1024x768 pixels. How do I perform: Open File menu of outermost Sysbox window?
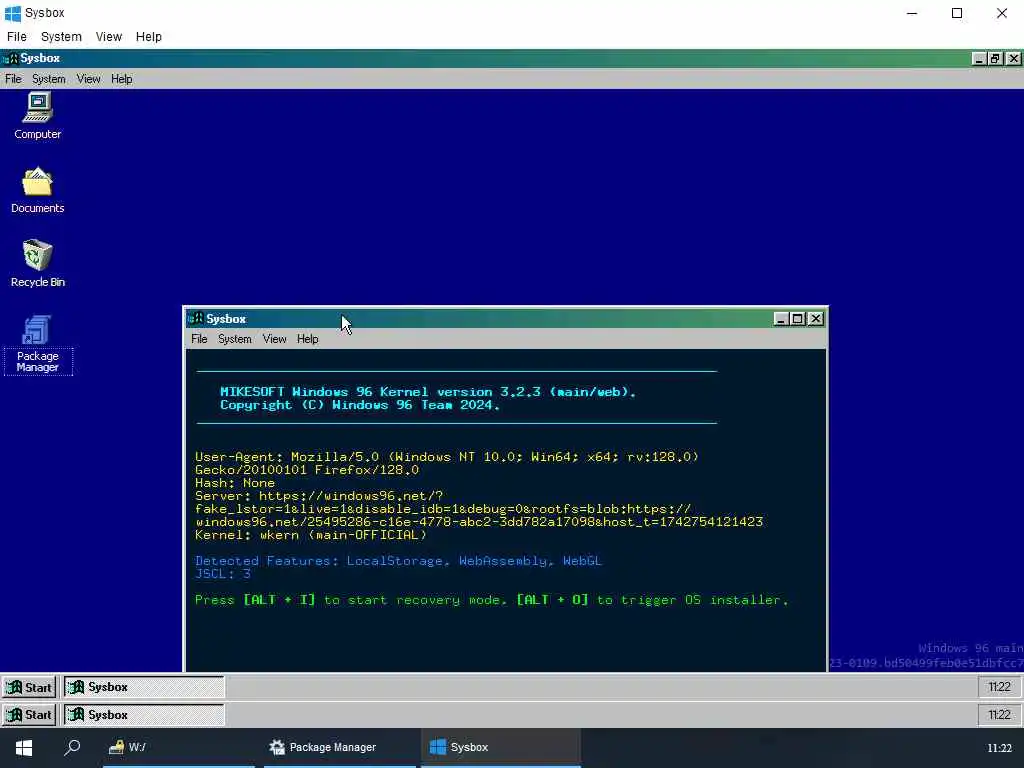point(16,37)
